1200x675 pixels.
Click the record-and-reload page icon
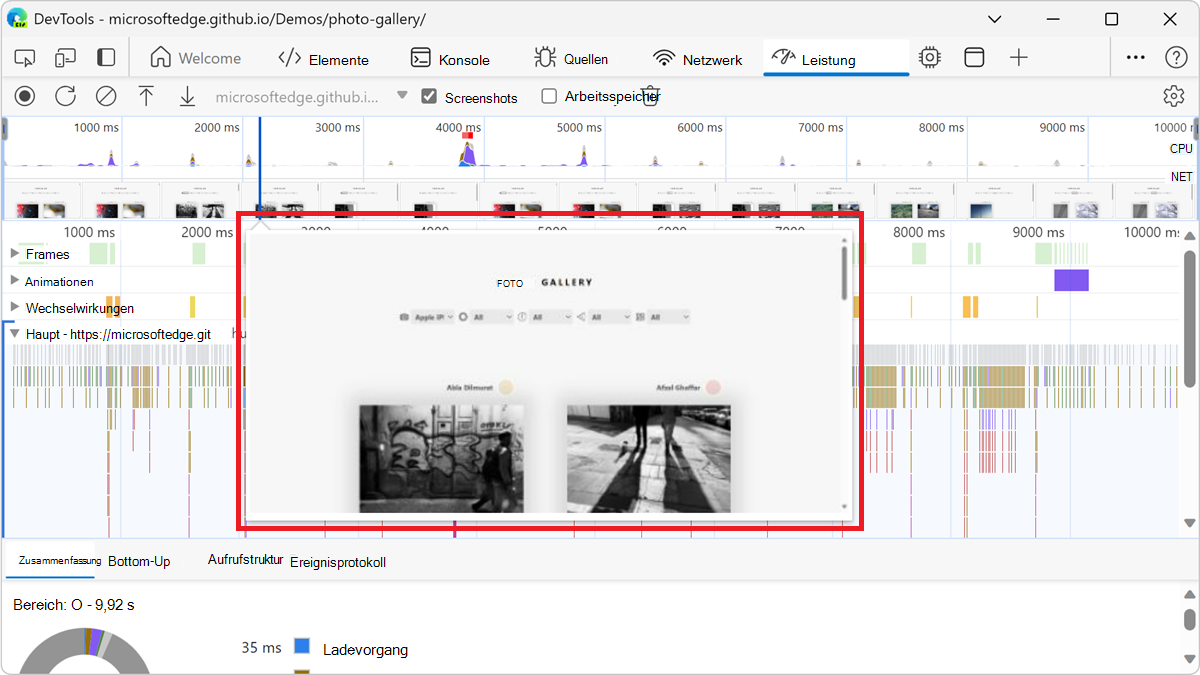click(x=65, y=96)
